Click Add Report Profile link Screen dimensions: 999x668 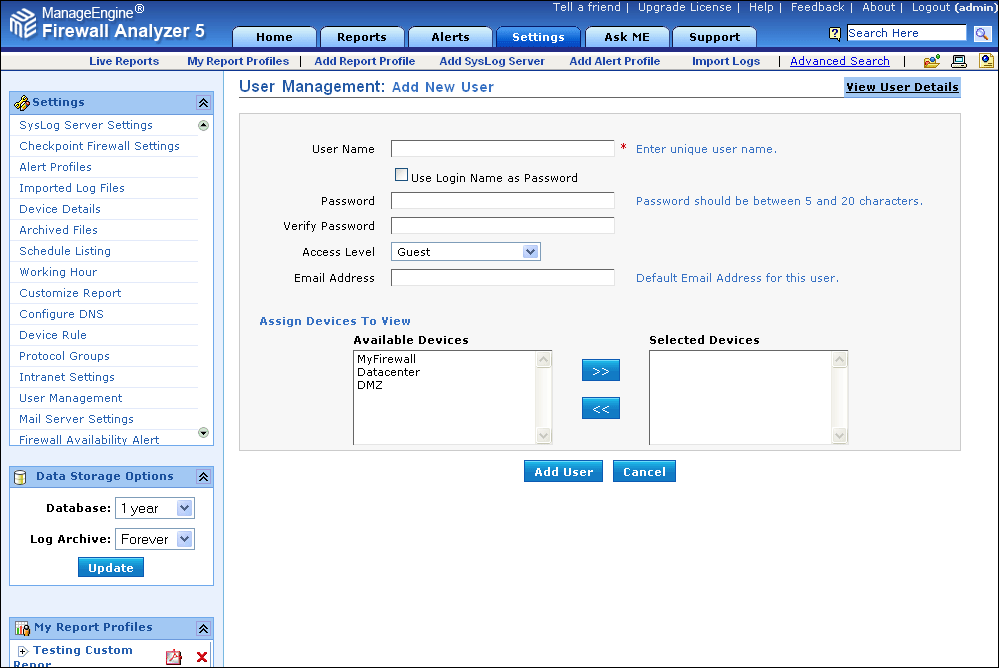pyautogui.click(x=364, y=61)
